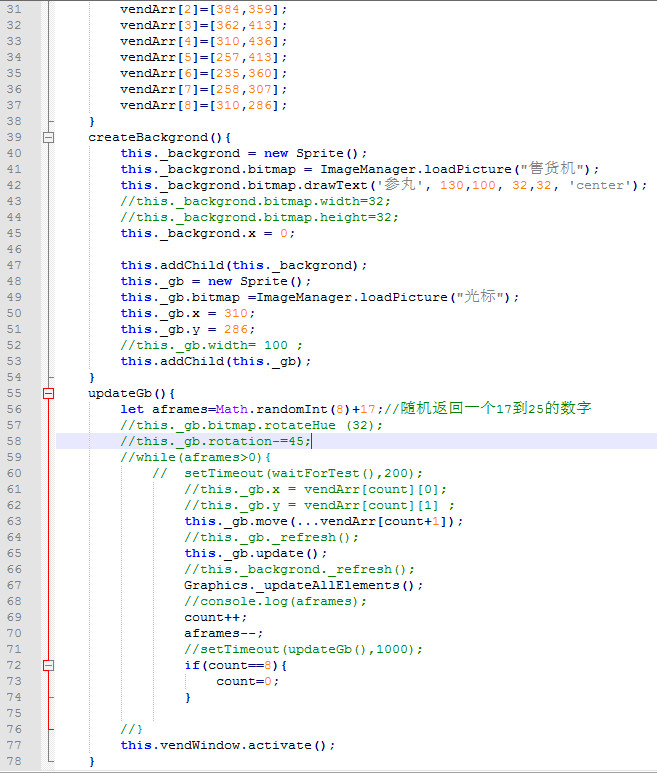Click 'count++;' line
Image resolution: width=657 pixels, height=773 pixels.
click(x=216, y=617)
